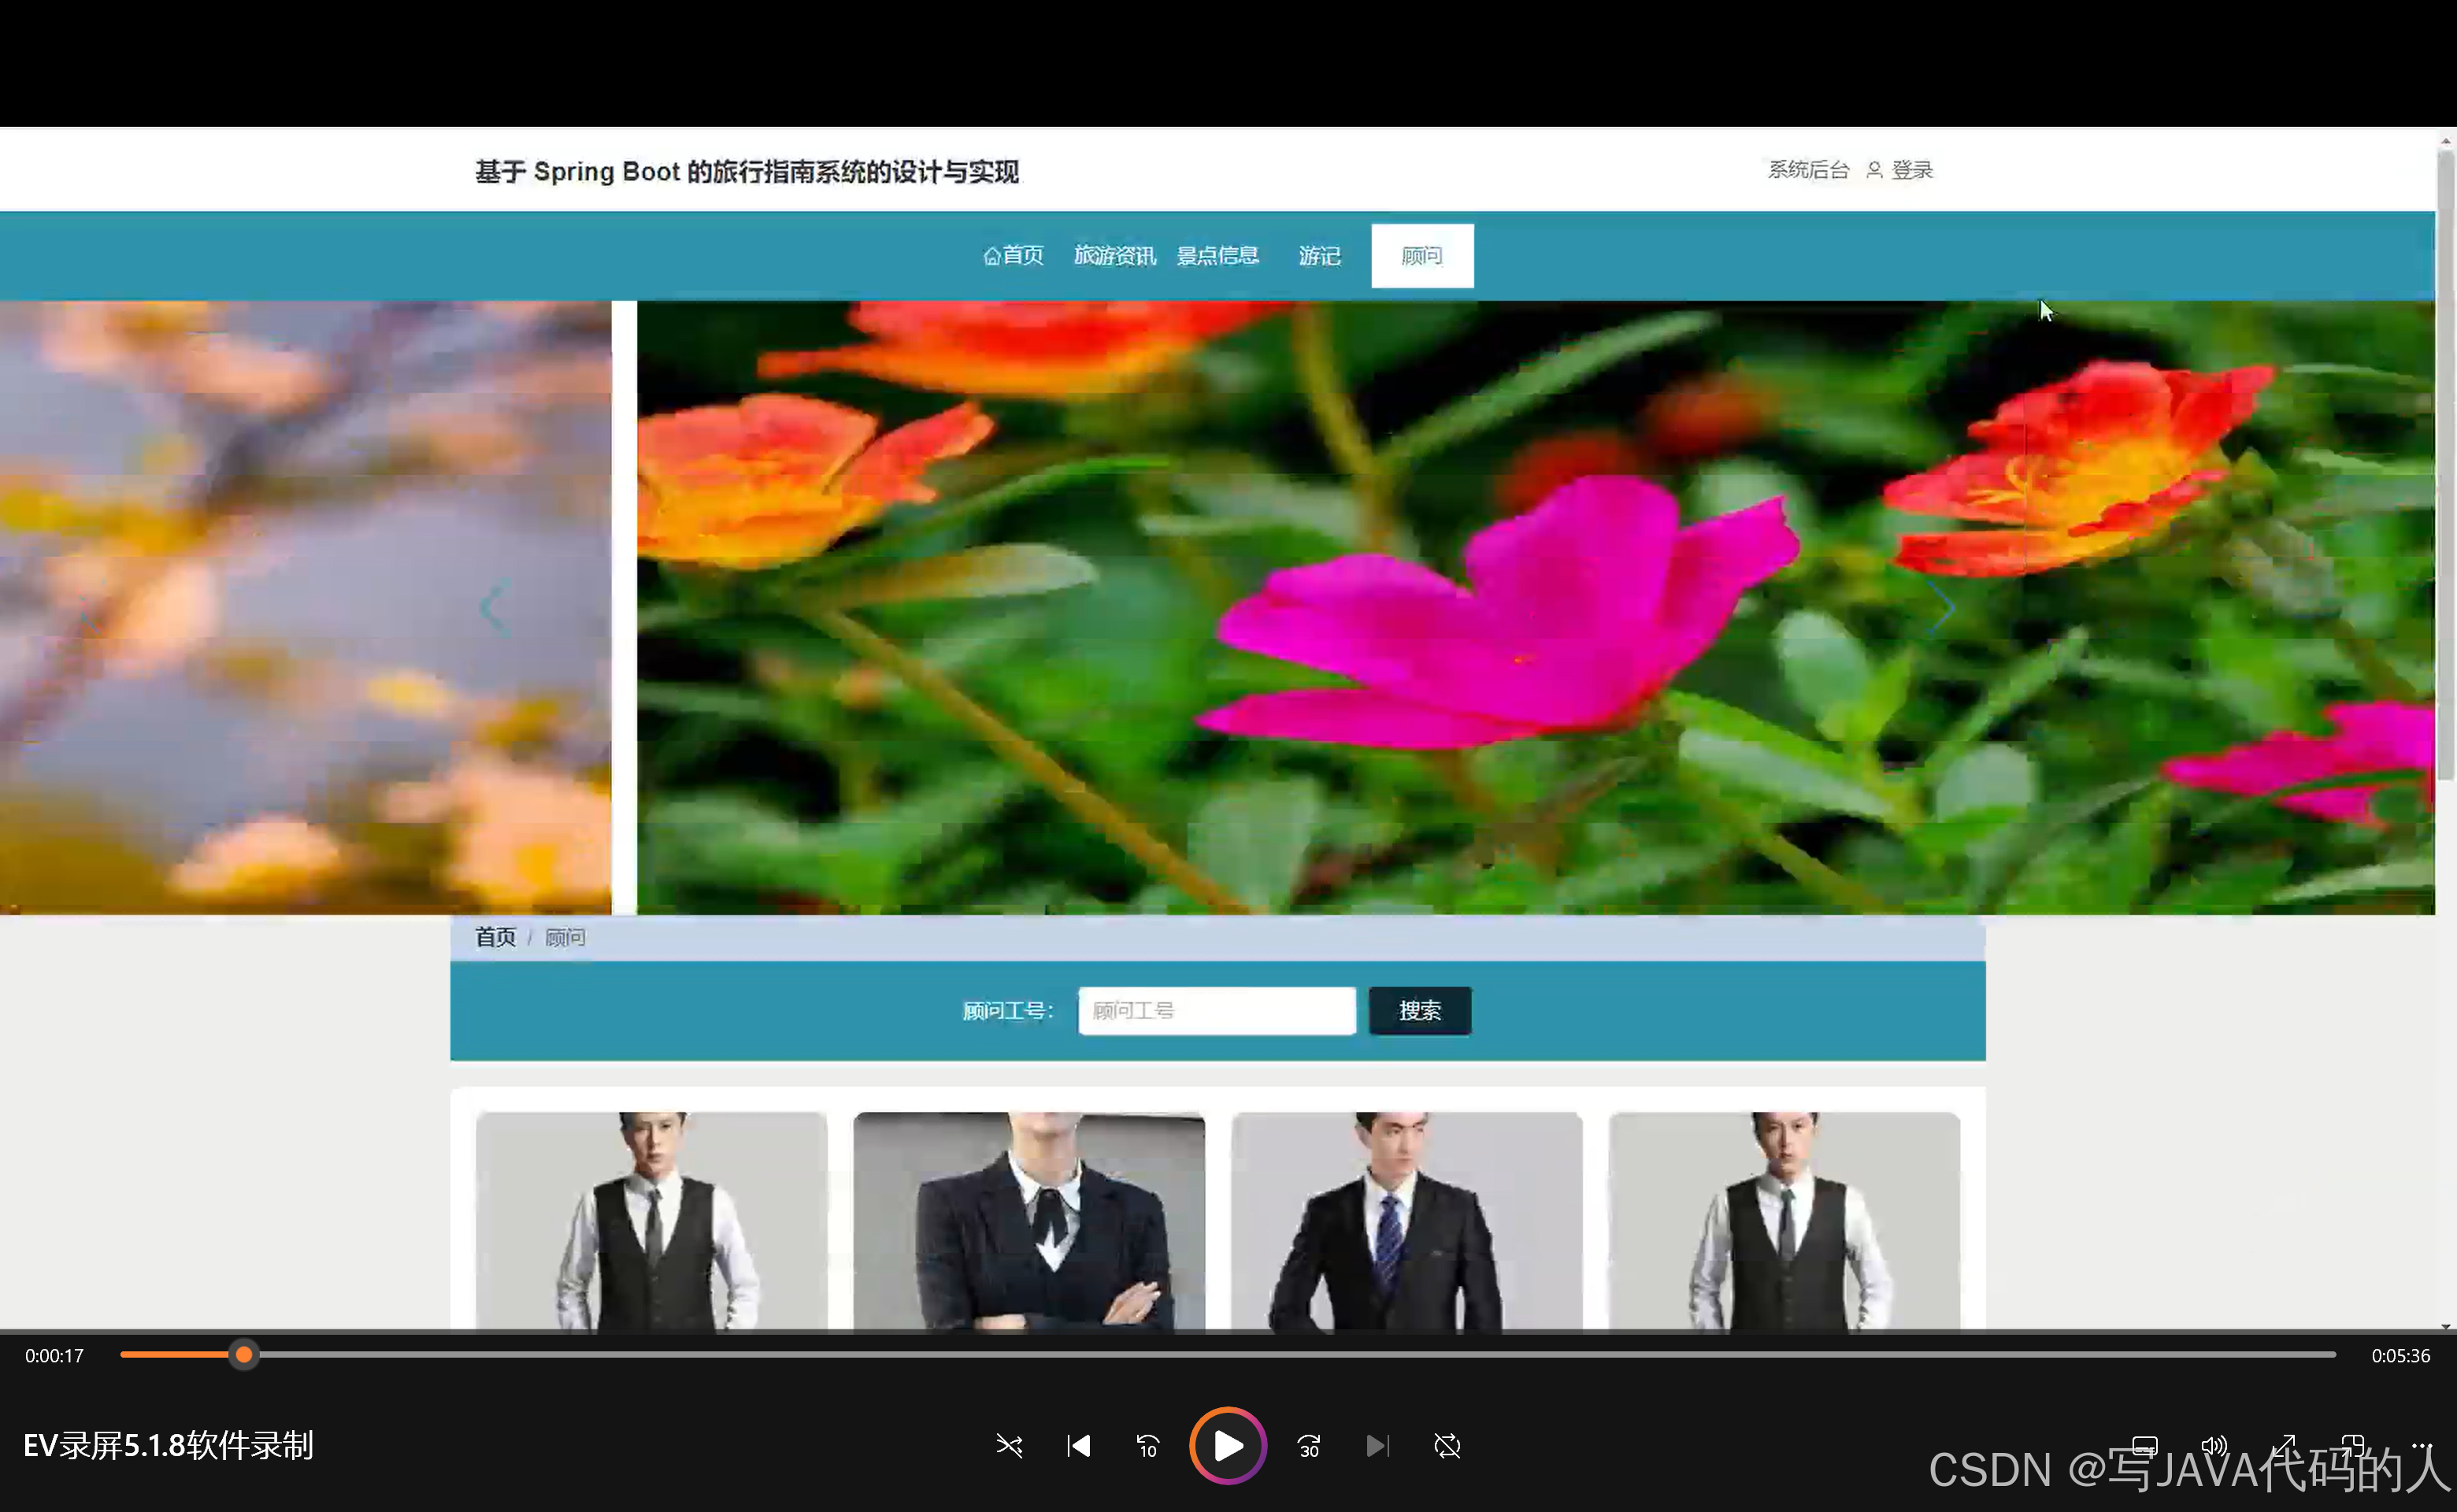Open the volume control
Screen dimensions: 2457x1512
[2213, 1445]
